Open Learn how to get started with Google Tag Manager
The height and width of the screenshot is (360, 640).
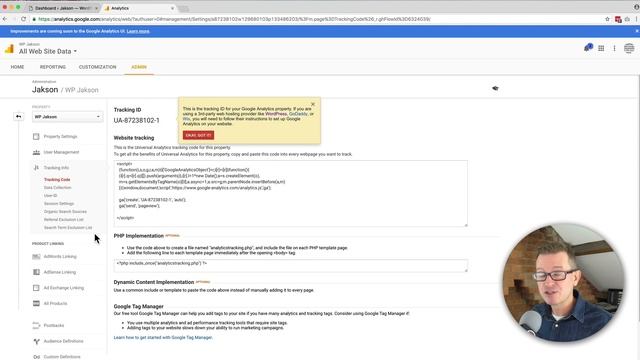tap(163, 338)
